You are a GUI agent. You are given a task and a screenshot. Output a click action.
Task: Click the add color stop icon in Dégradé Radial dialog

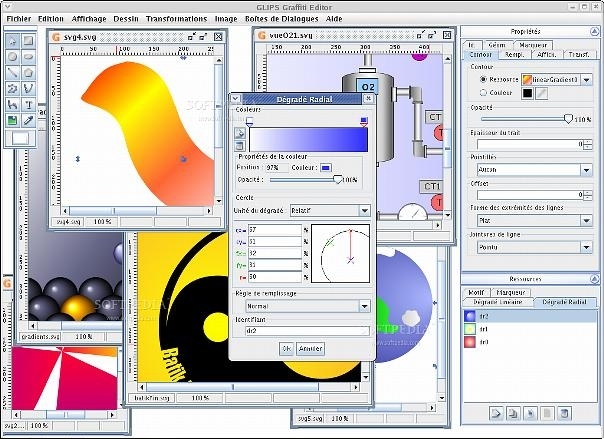click(240, 133)
